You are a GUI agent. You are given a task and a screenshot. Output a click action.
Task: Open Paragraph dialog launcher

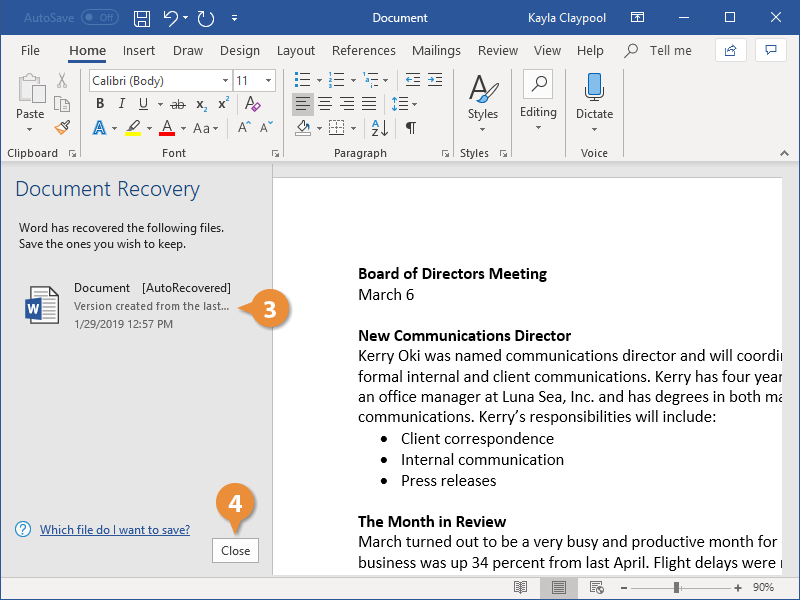pyautogui.click(x=445, y=153)
